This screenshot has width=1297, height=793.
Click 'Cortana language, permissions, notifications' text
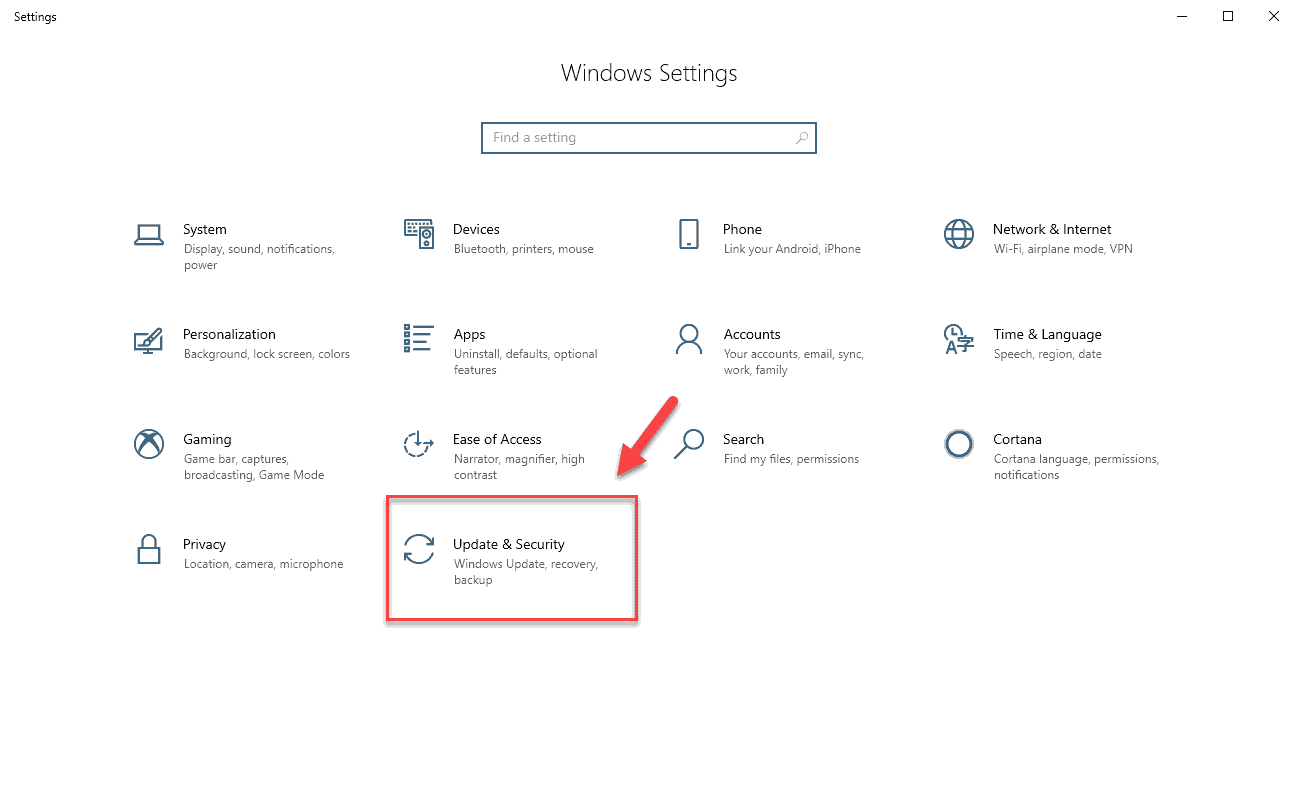1076,467
